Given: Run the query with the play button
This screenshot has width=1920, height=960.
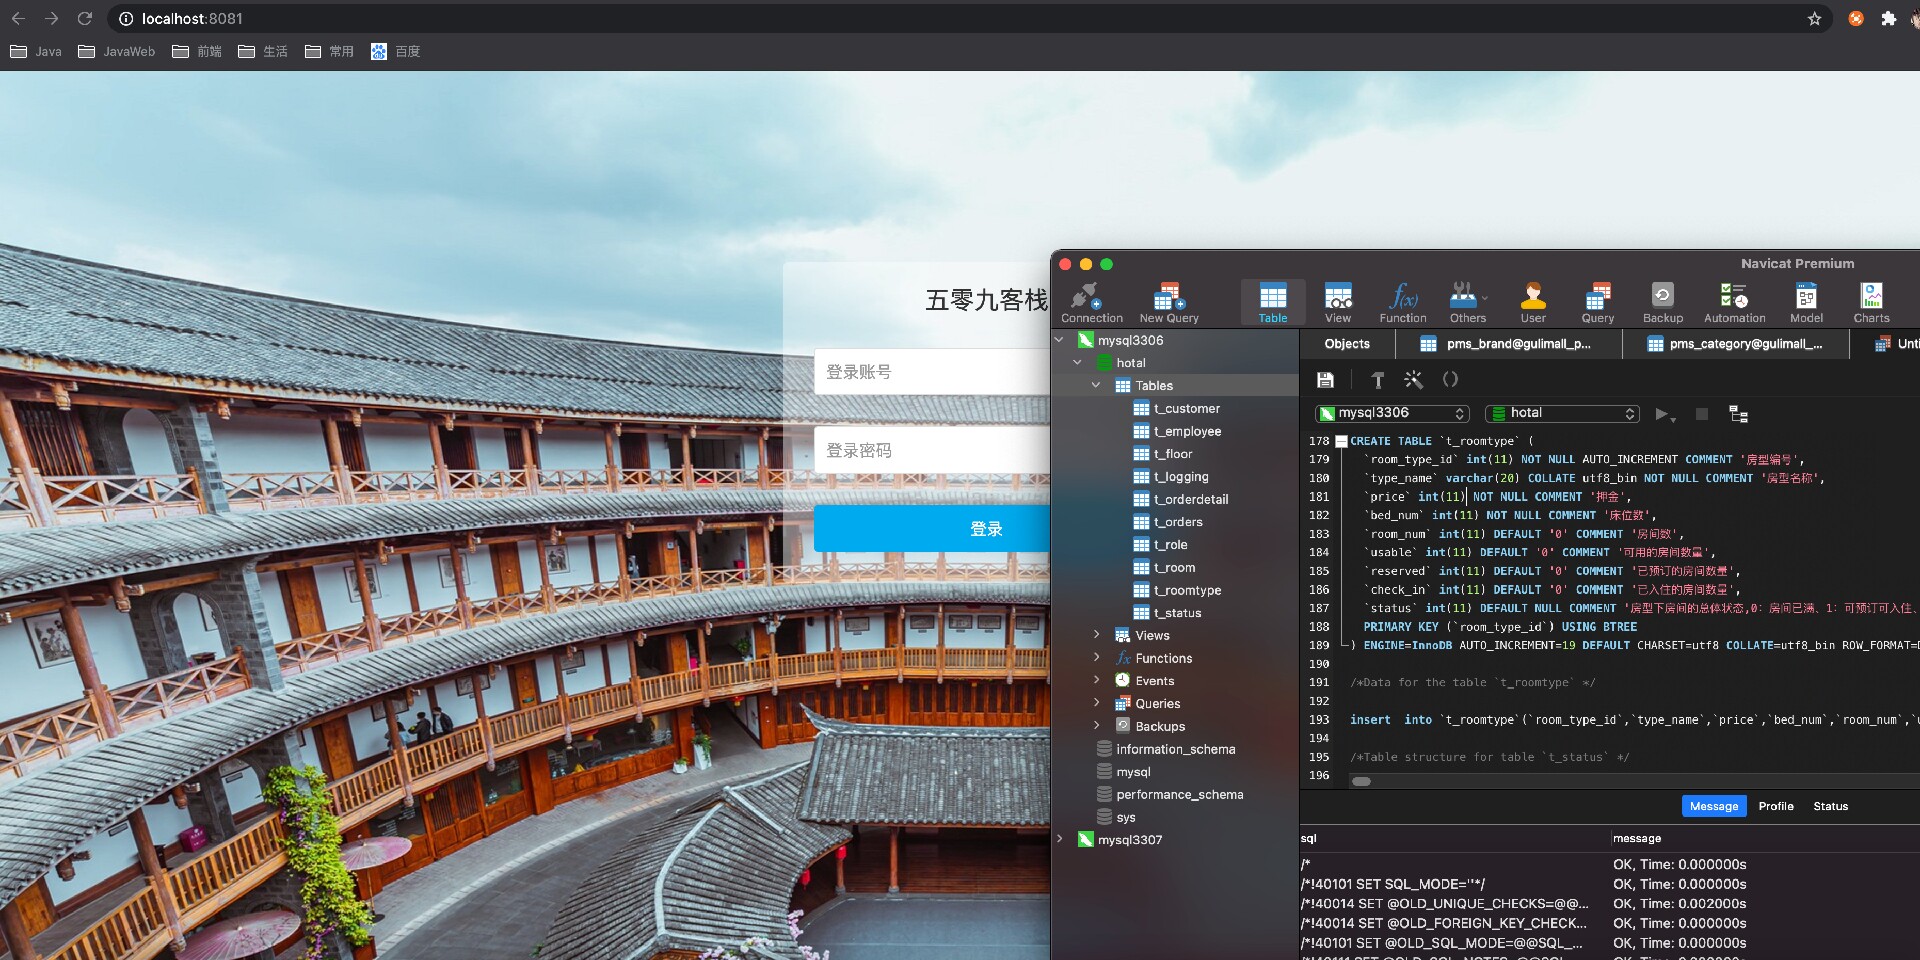Looking at the screenshot, I should coord(1662,414).
